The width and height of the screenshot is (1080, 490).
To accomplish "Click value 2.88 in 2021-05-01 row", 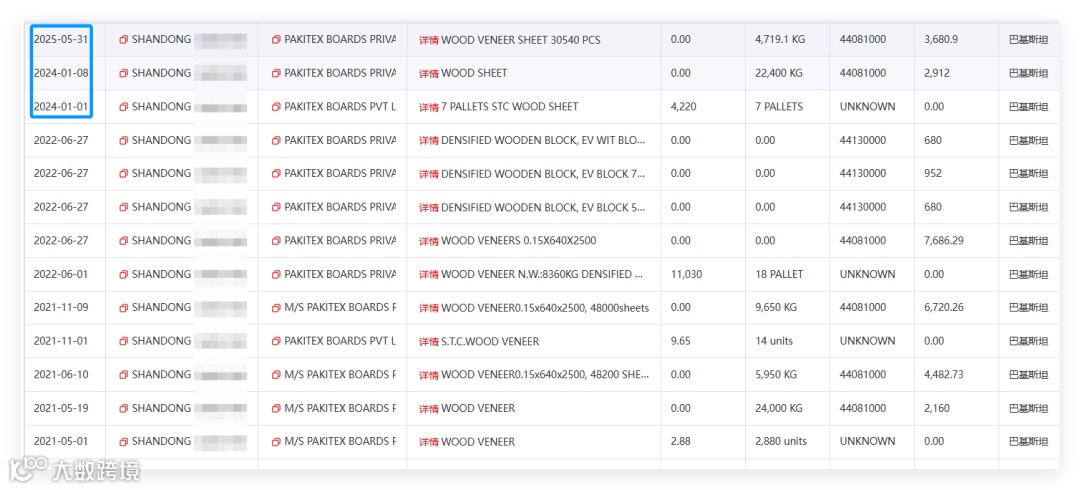I will pos(681,442).
